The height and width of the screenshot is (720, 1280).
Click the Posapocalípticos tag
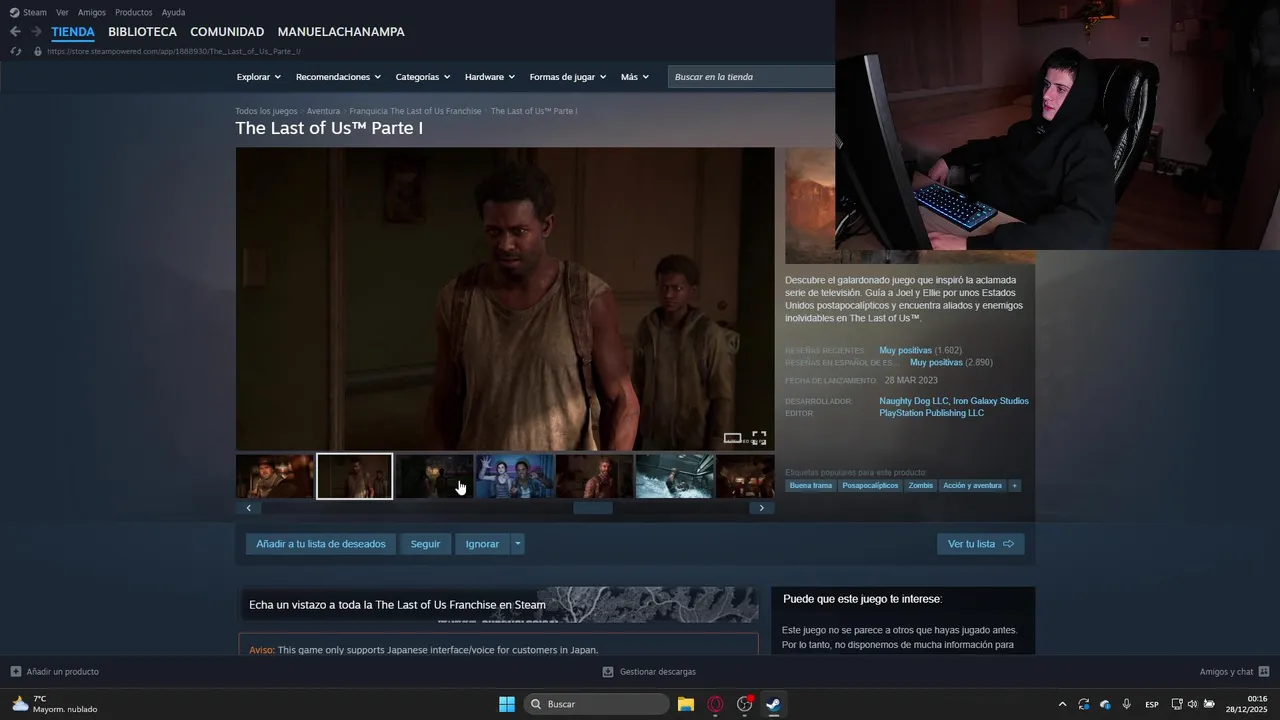[870, 486]
